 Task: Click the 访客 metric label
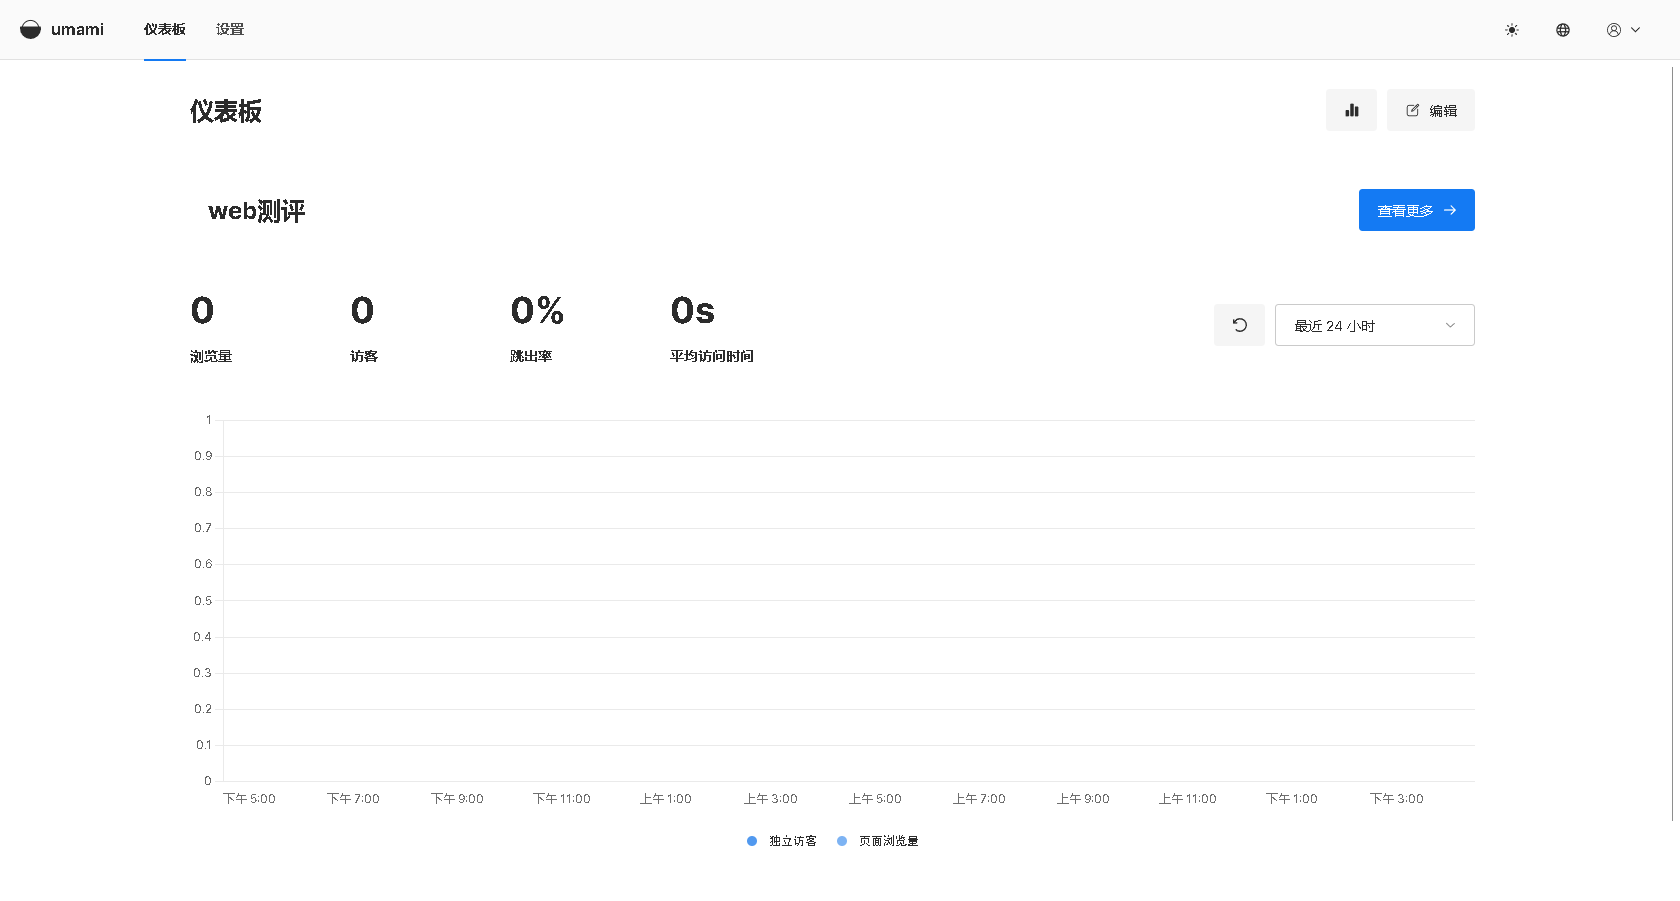pyautogui.click(x=364, y=356)
